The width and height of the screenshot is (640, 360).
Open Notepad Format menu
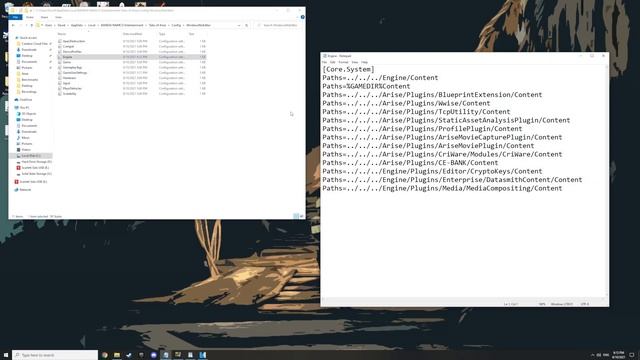(343, 62)
